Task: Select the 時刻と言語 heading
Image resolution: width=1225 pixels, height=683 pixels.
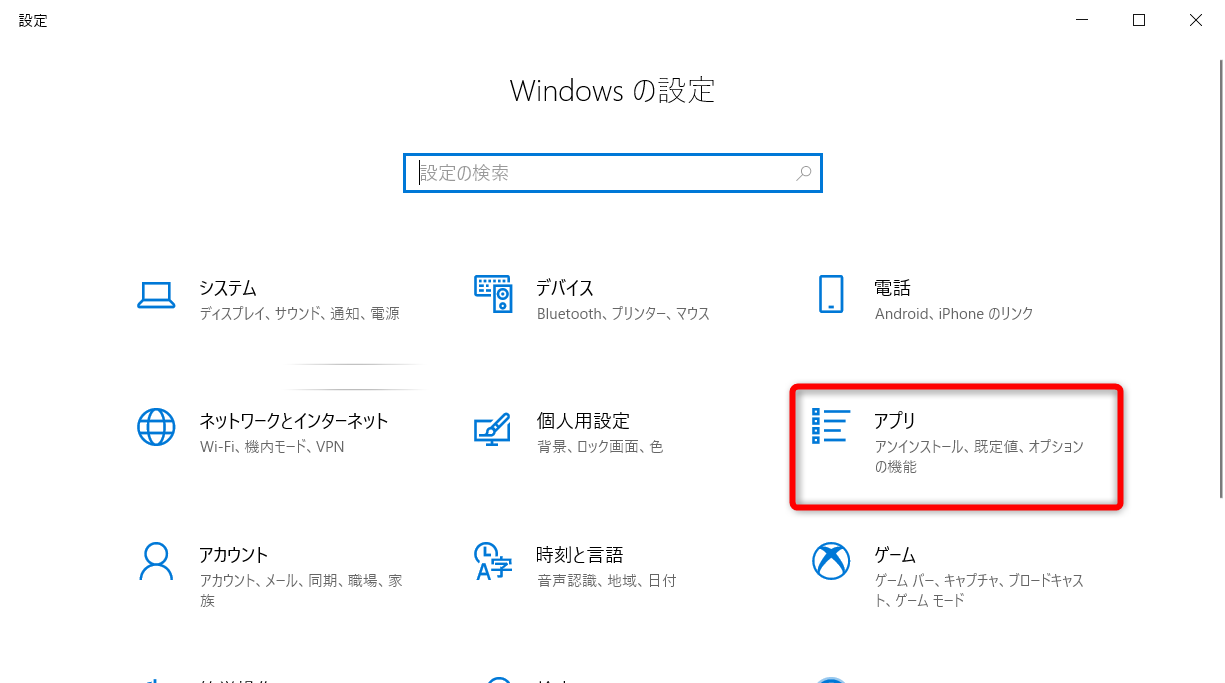Action: [x=580, y=555]
